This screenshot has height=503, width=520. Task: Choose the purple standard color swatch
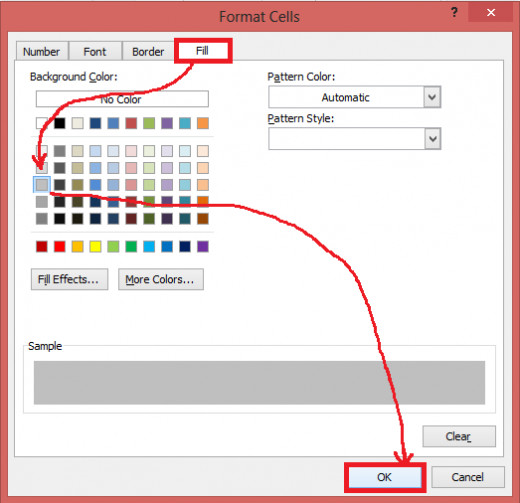click(203, 247)
